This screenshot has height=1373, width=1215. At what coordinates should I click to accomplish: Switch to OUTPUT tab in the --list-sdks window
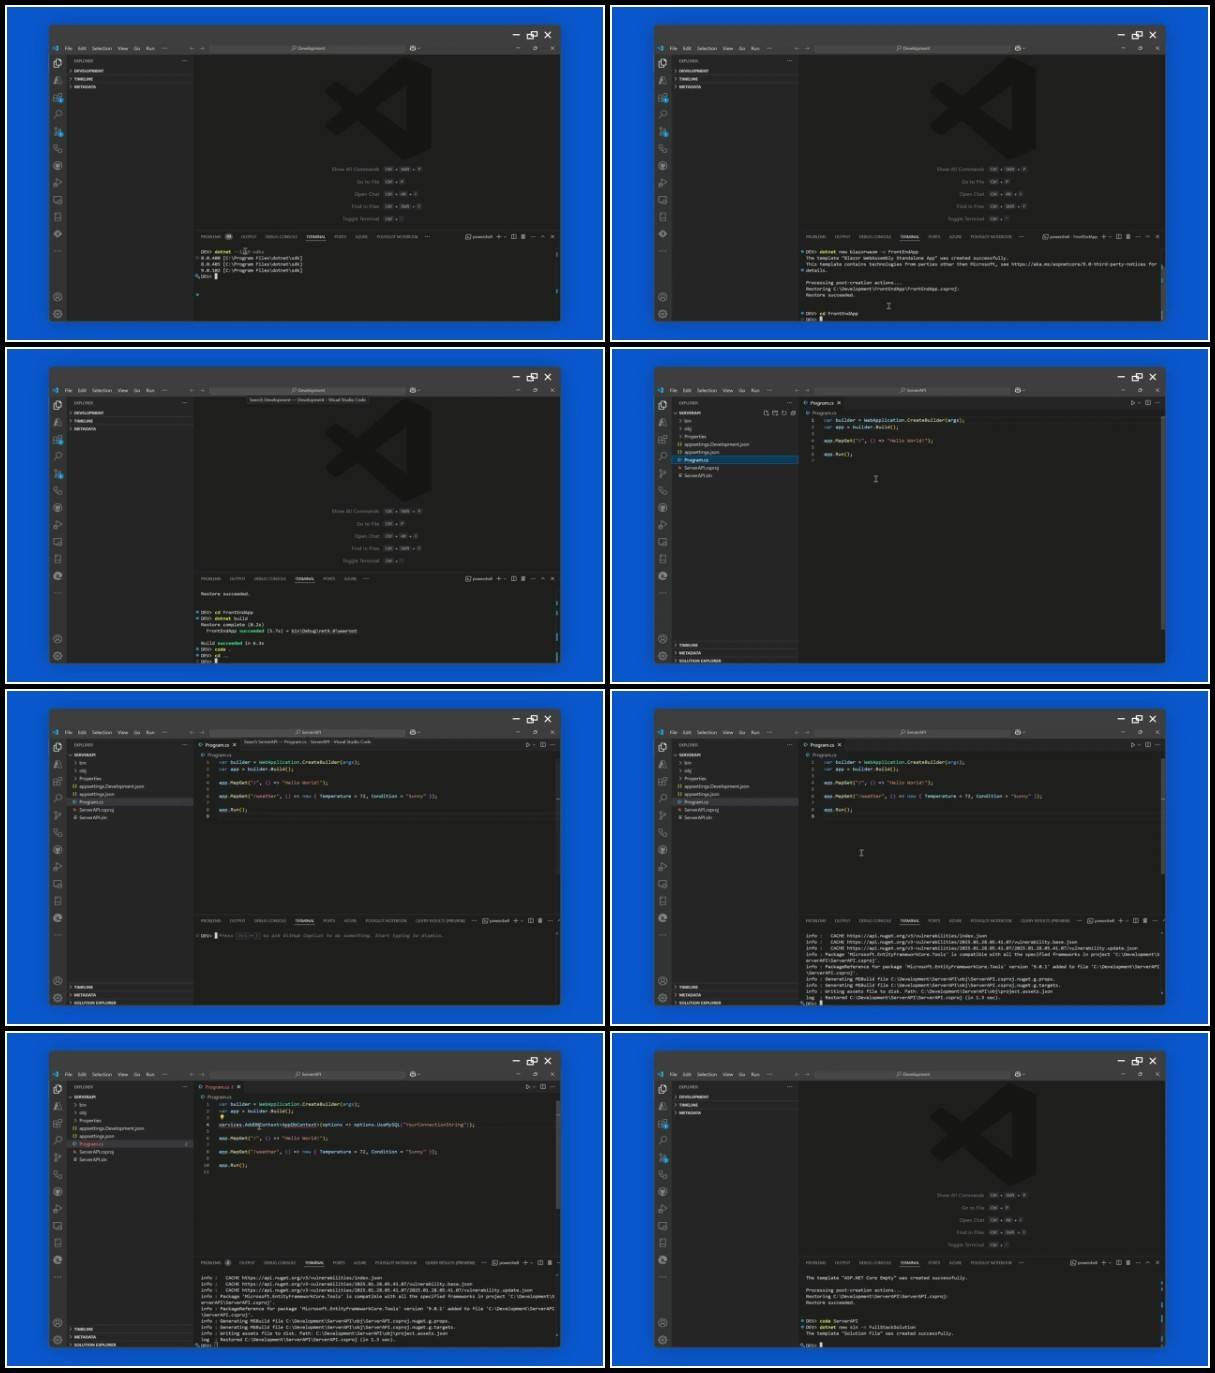tap(248, 237)
